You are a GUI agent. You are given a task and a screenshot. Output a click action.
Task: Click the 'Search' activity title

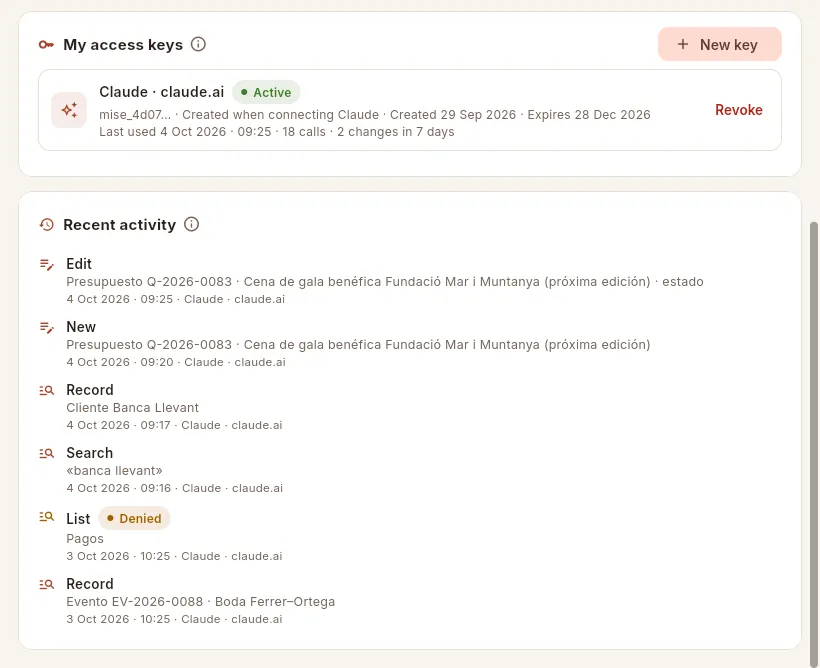point(89,453)
